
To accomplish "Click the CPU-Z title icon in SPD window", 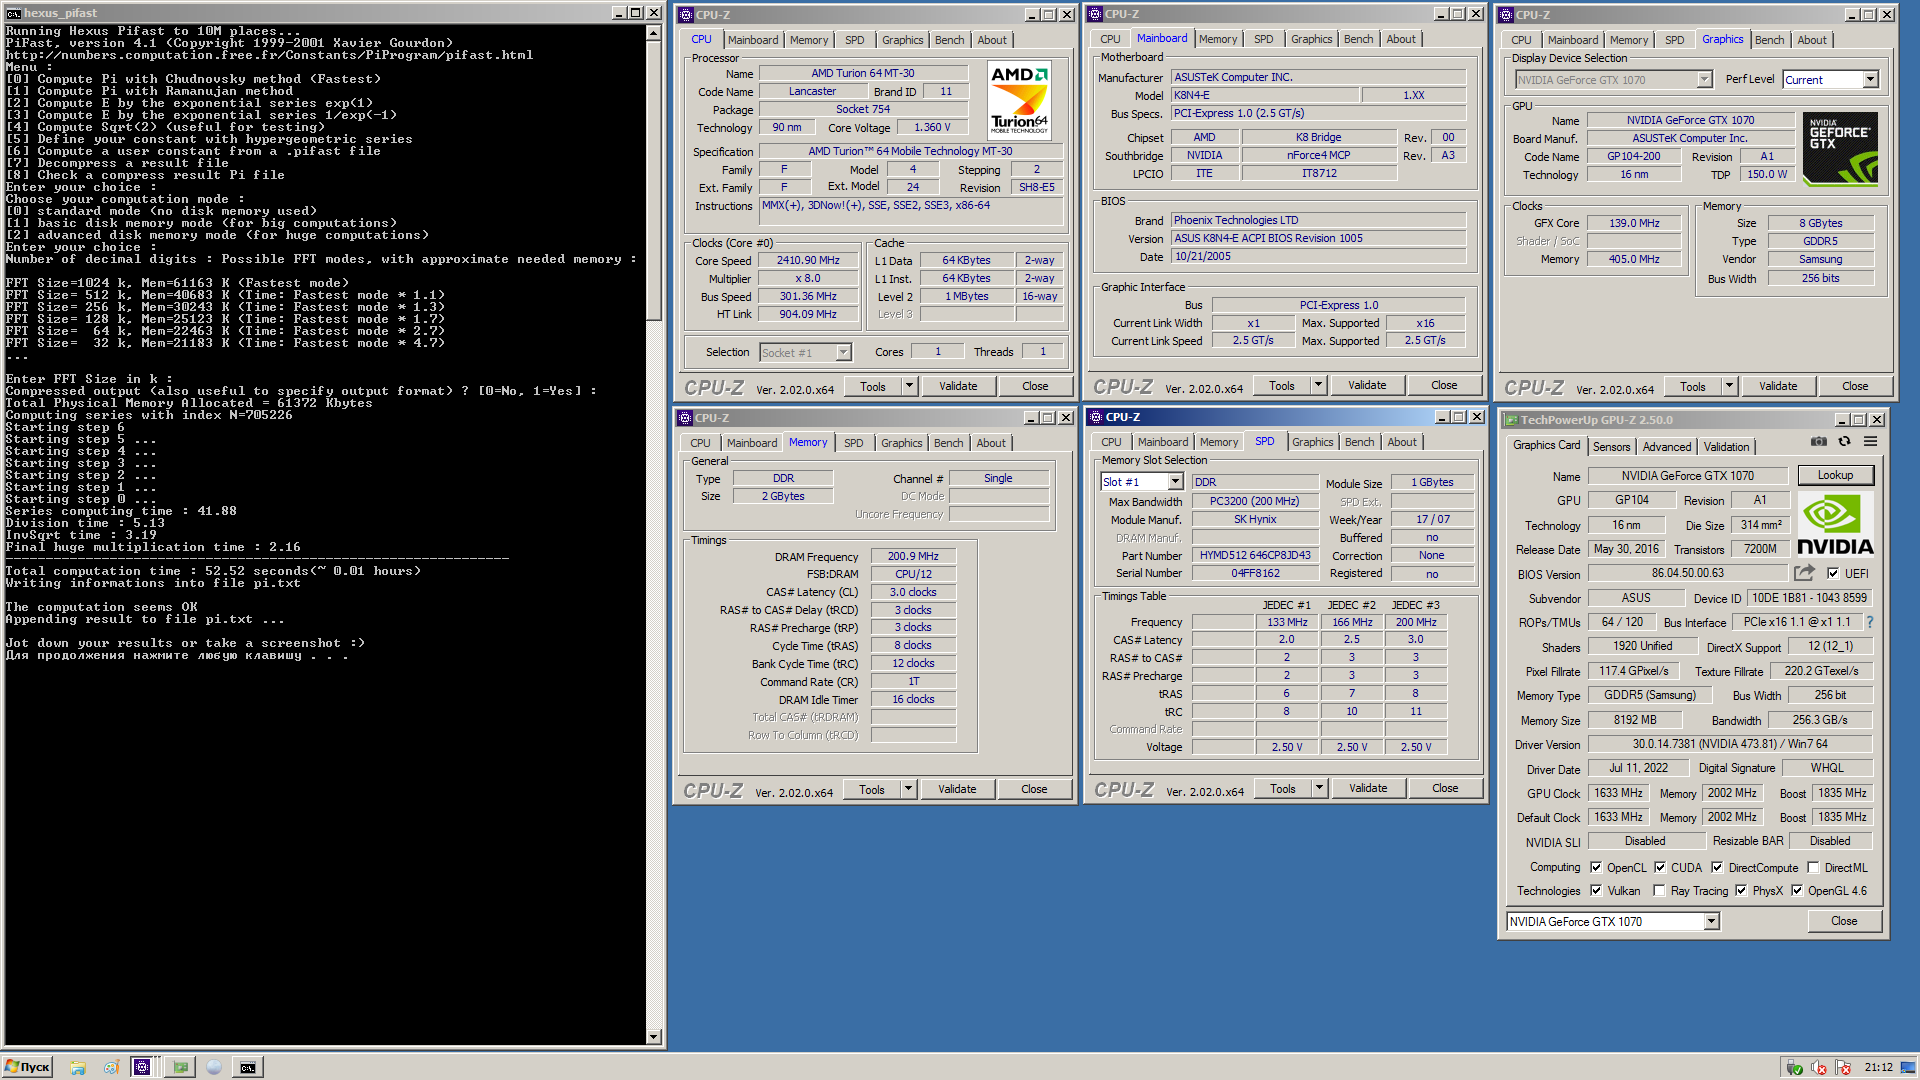I will point(1096,417).
